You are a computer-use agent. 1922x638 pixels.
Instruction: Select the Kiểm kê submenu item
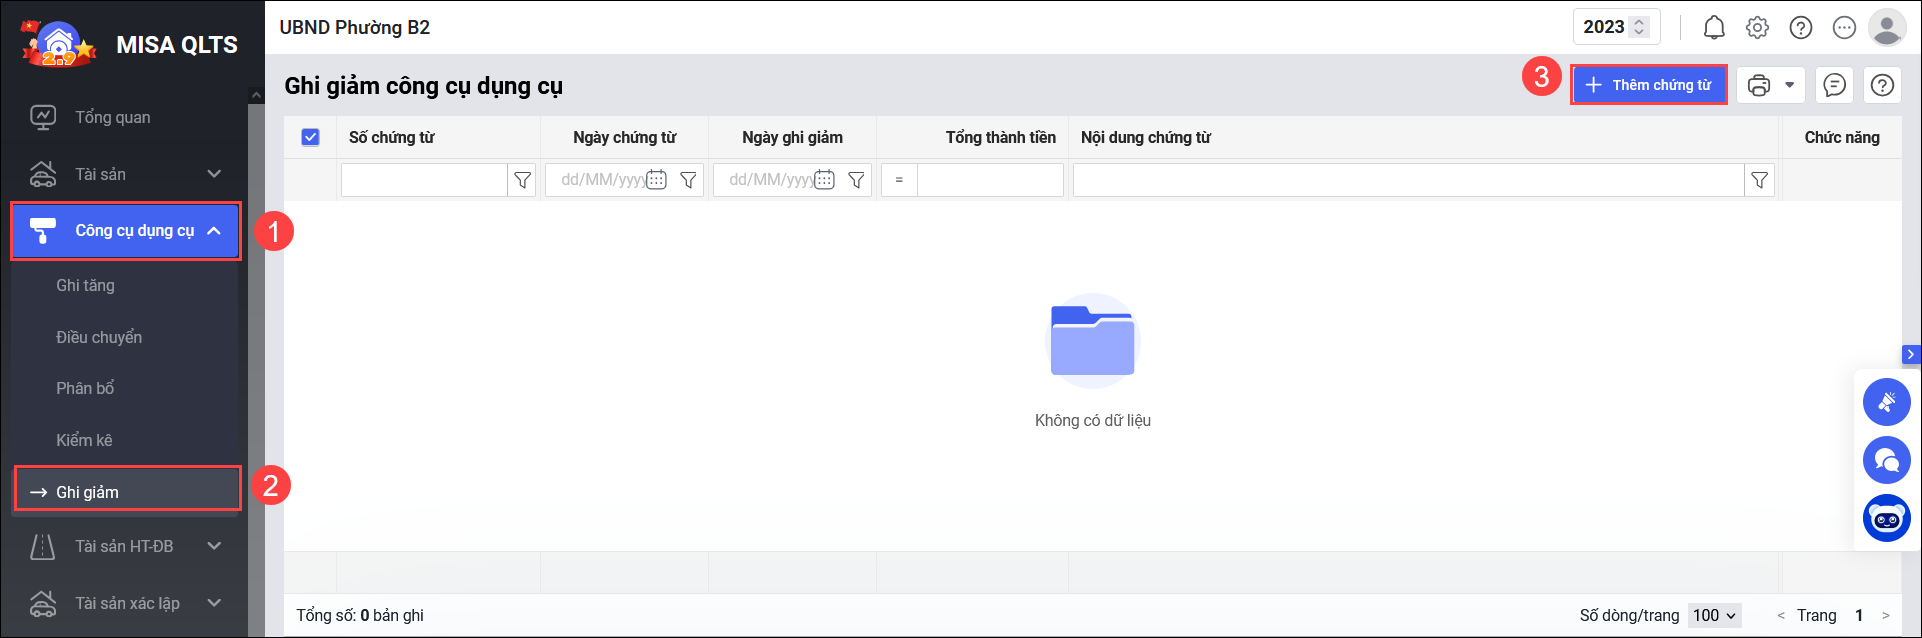click(85, 440)
